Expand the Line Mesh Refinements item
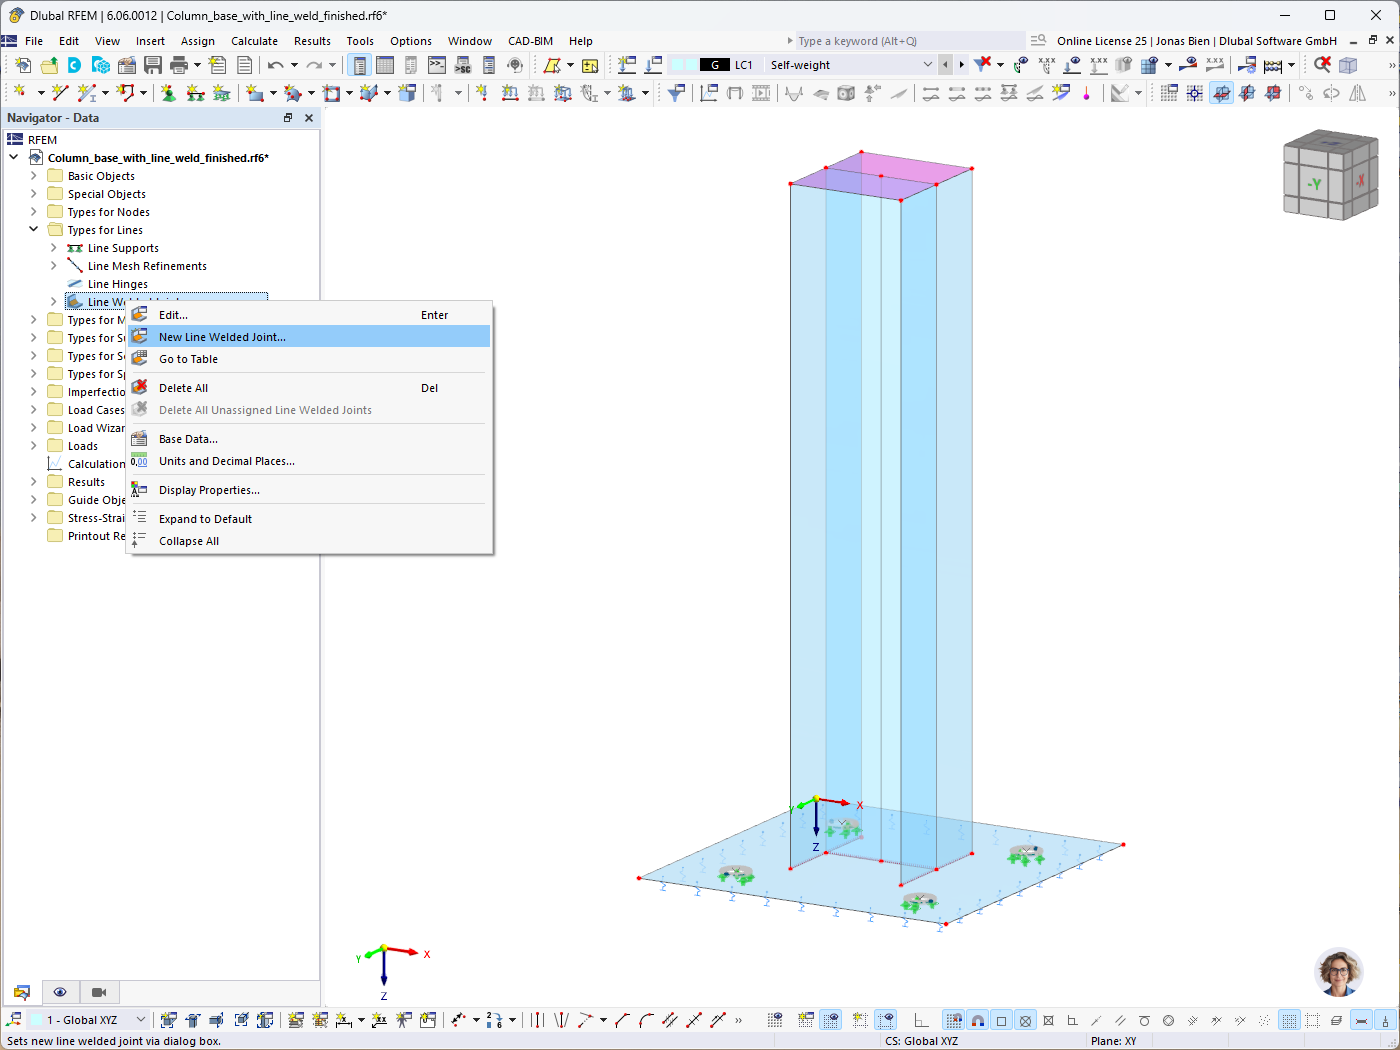Viewport: 1400px width, 1050px height. pyautogui.click(x=53, y=266)
